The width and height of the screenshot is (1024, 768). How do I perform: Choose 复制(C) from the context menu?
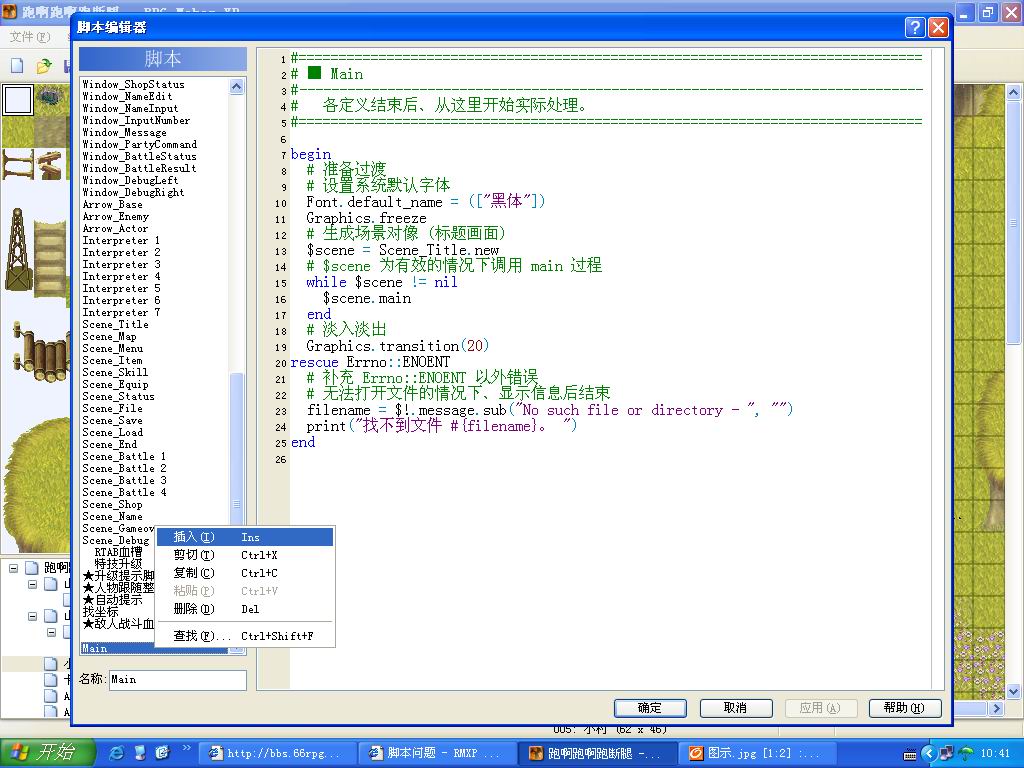245,573
